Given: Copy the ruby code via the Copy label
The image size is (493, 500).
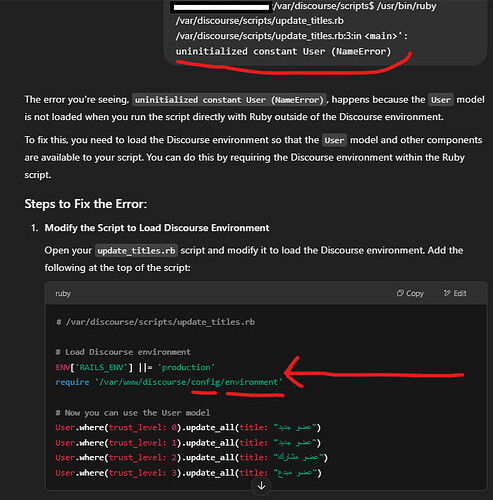Looking at the screenshot, I should [x=415, y=293].
